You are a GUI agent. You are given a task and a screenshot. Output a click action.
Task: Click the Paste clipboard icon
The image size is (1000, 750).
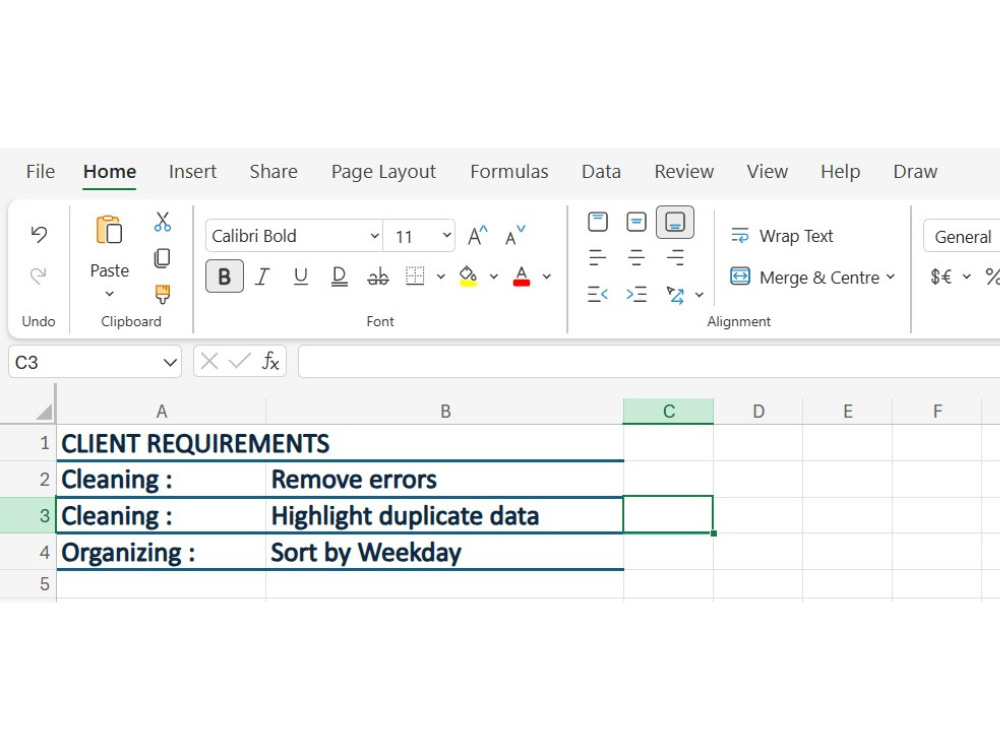click(x=109, y=230)
